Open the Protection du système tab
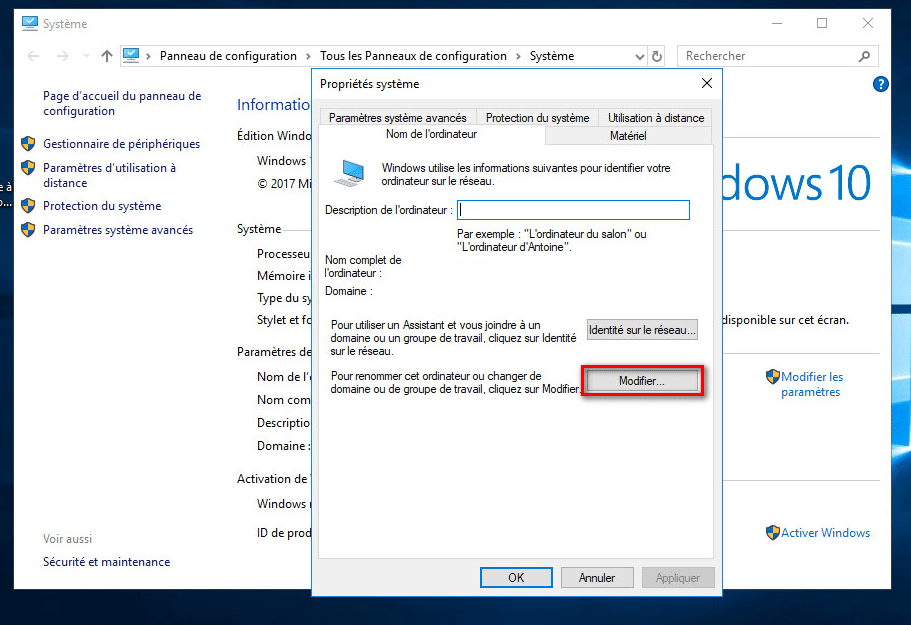Image resolution: width=911 pixels, height=625 pixels. (x=537, y=117)
